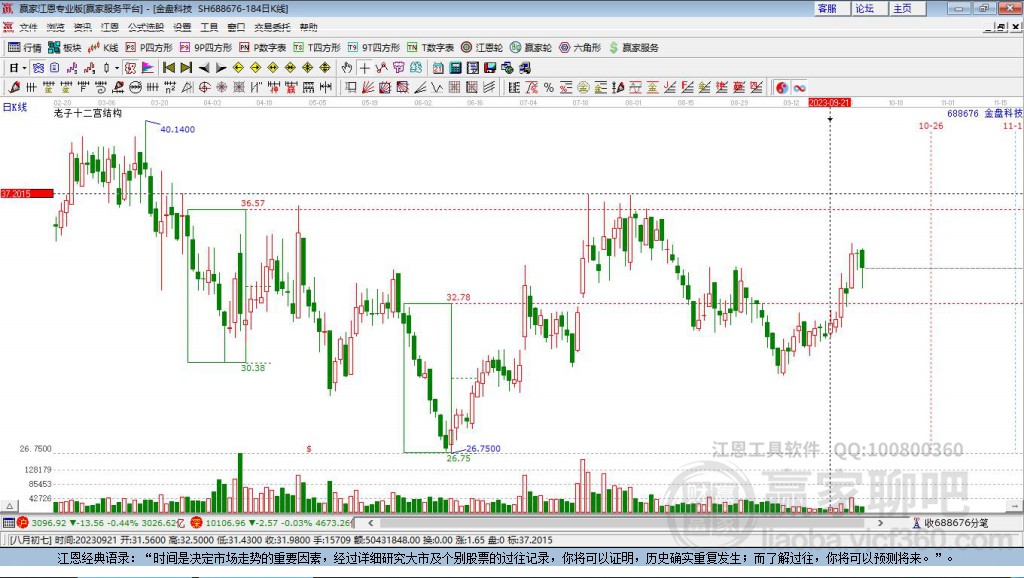Jump to first bar icon
The height and width of the screenshot is (578, 1024).
pos(168,68)
